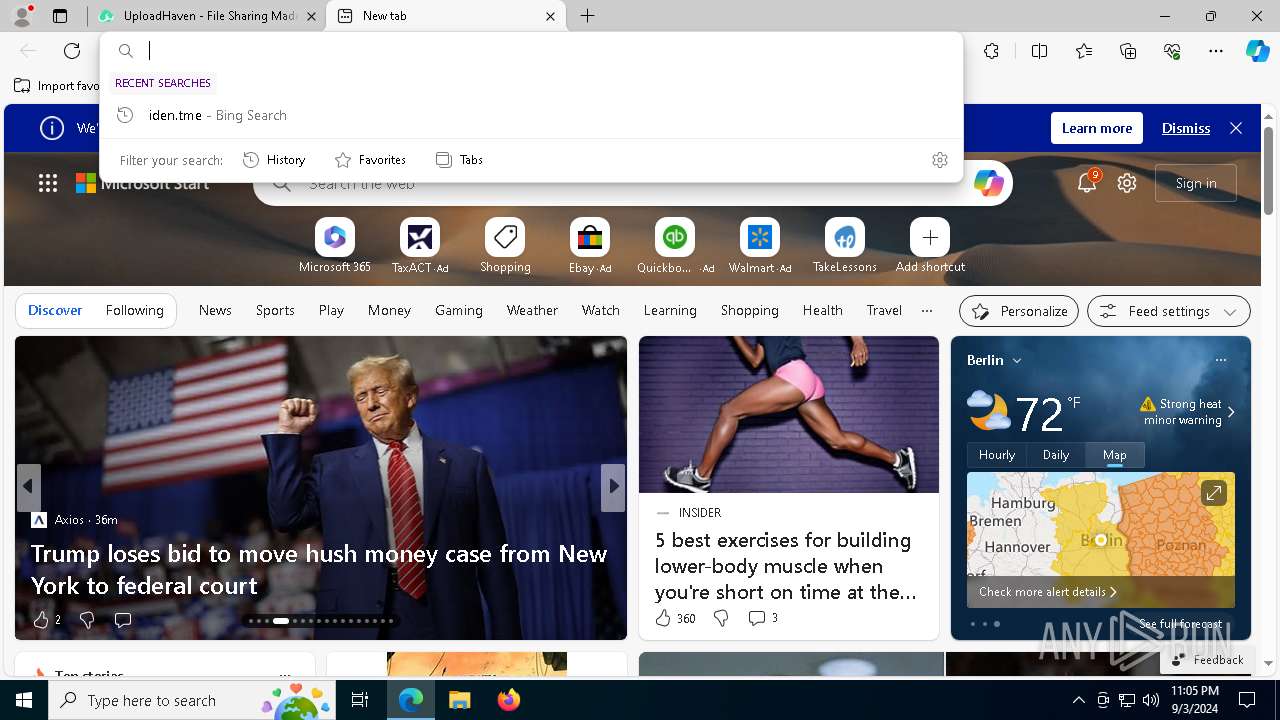This screenshot has width=1280, height=720.
Task: Show Hourly weather tab
Action: pyautogui.click(x=997, y=455)
